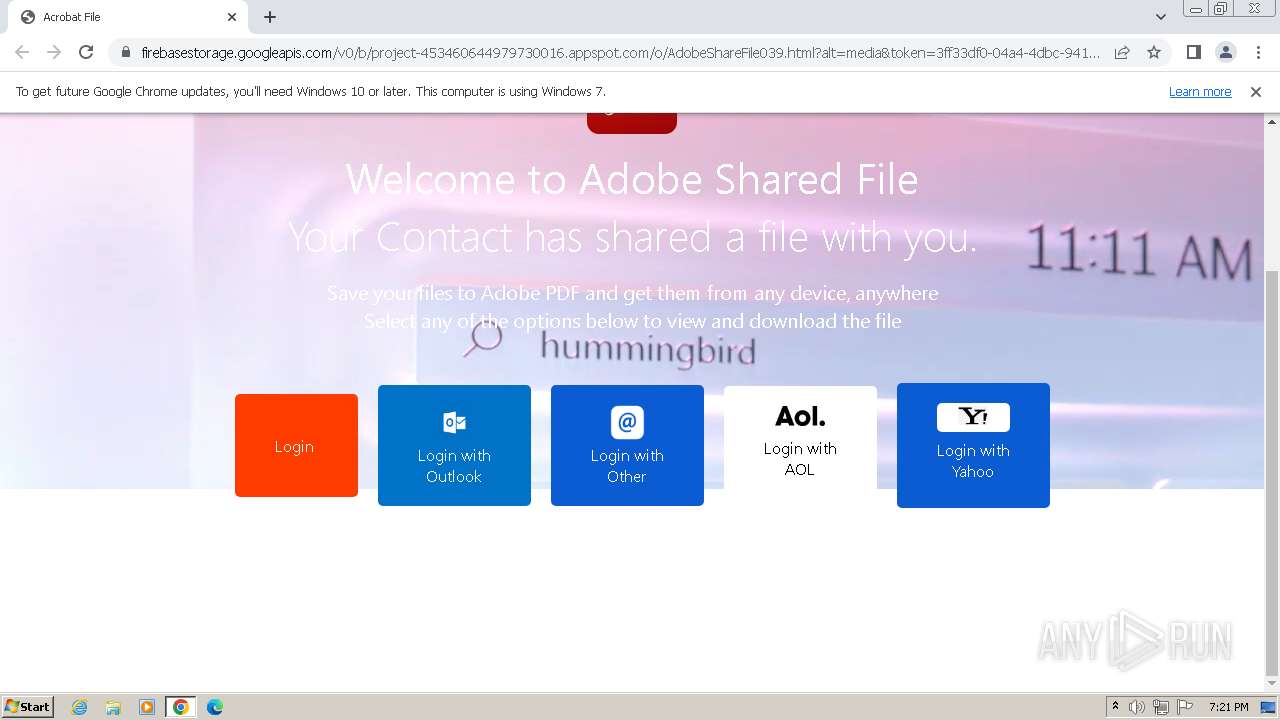Open Action Center flag icon
The width and height of the screenshot is (1280, 720).
tap(1185, 707)
